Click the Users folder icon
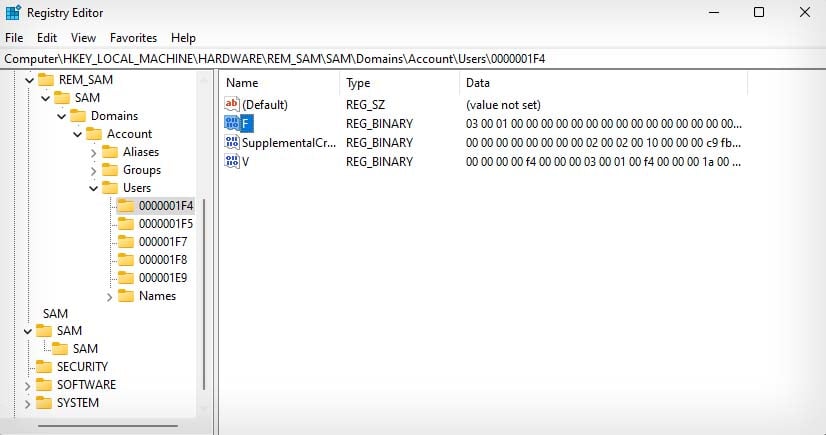Viewport: 826px width, 435px height. pos(110,188)
